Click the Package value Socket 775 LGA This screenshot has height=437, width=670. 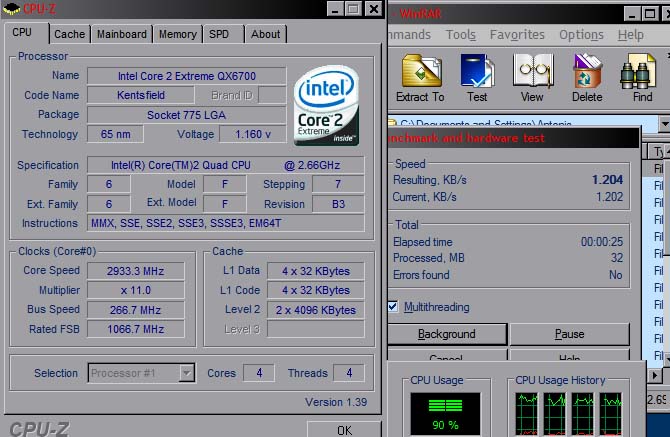(x=187, y=115)
